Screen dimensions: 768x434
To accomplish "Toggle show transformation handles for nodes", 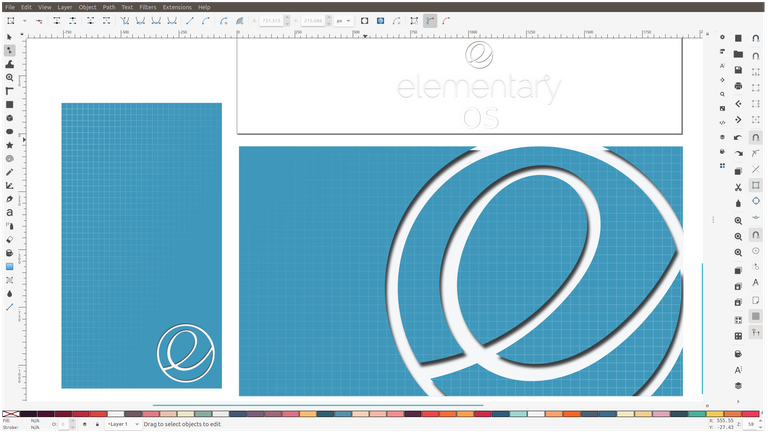I will click(414, 21).
